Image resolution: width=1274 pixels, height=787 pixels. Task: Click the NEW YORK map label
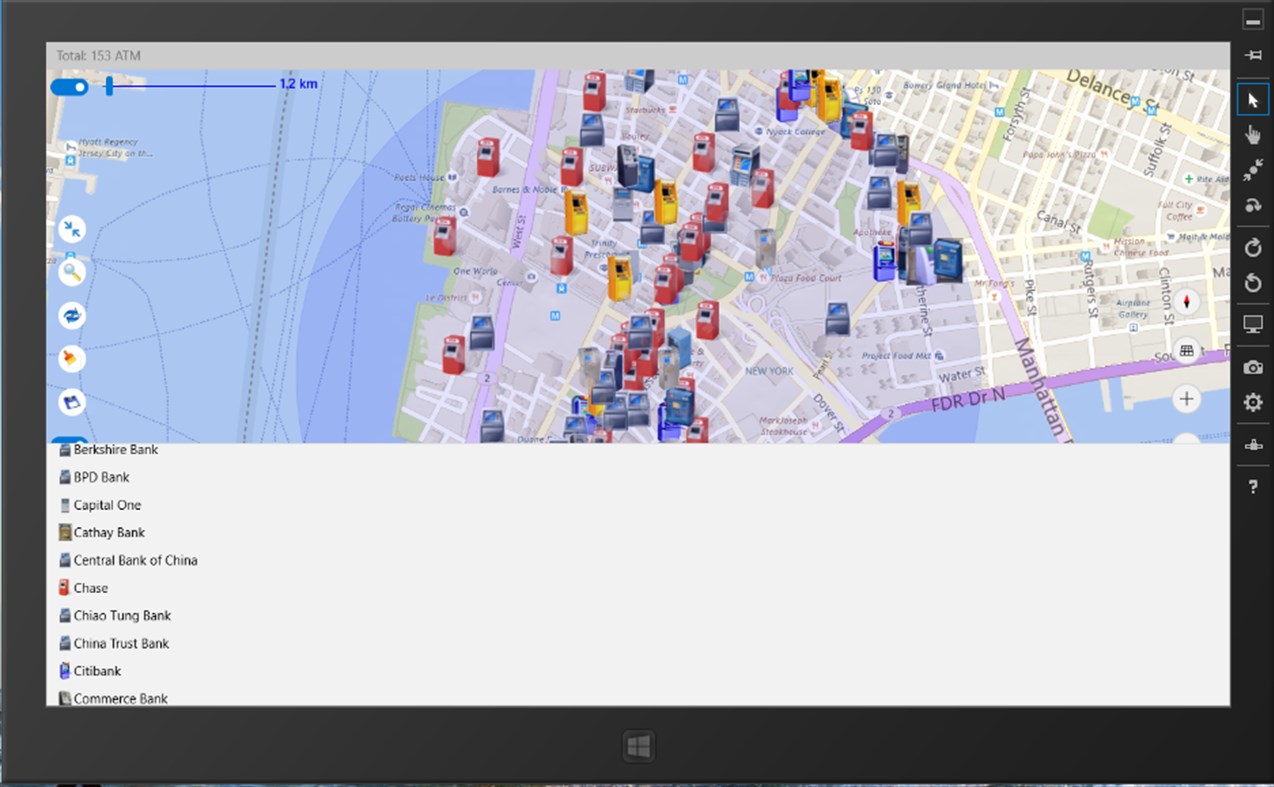point(769,371)
